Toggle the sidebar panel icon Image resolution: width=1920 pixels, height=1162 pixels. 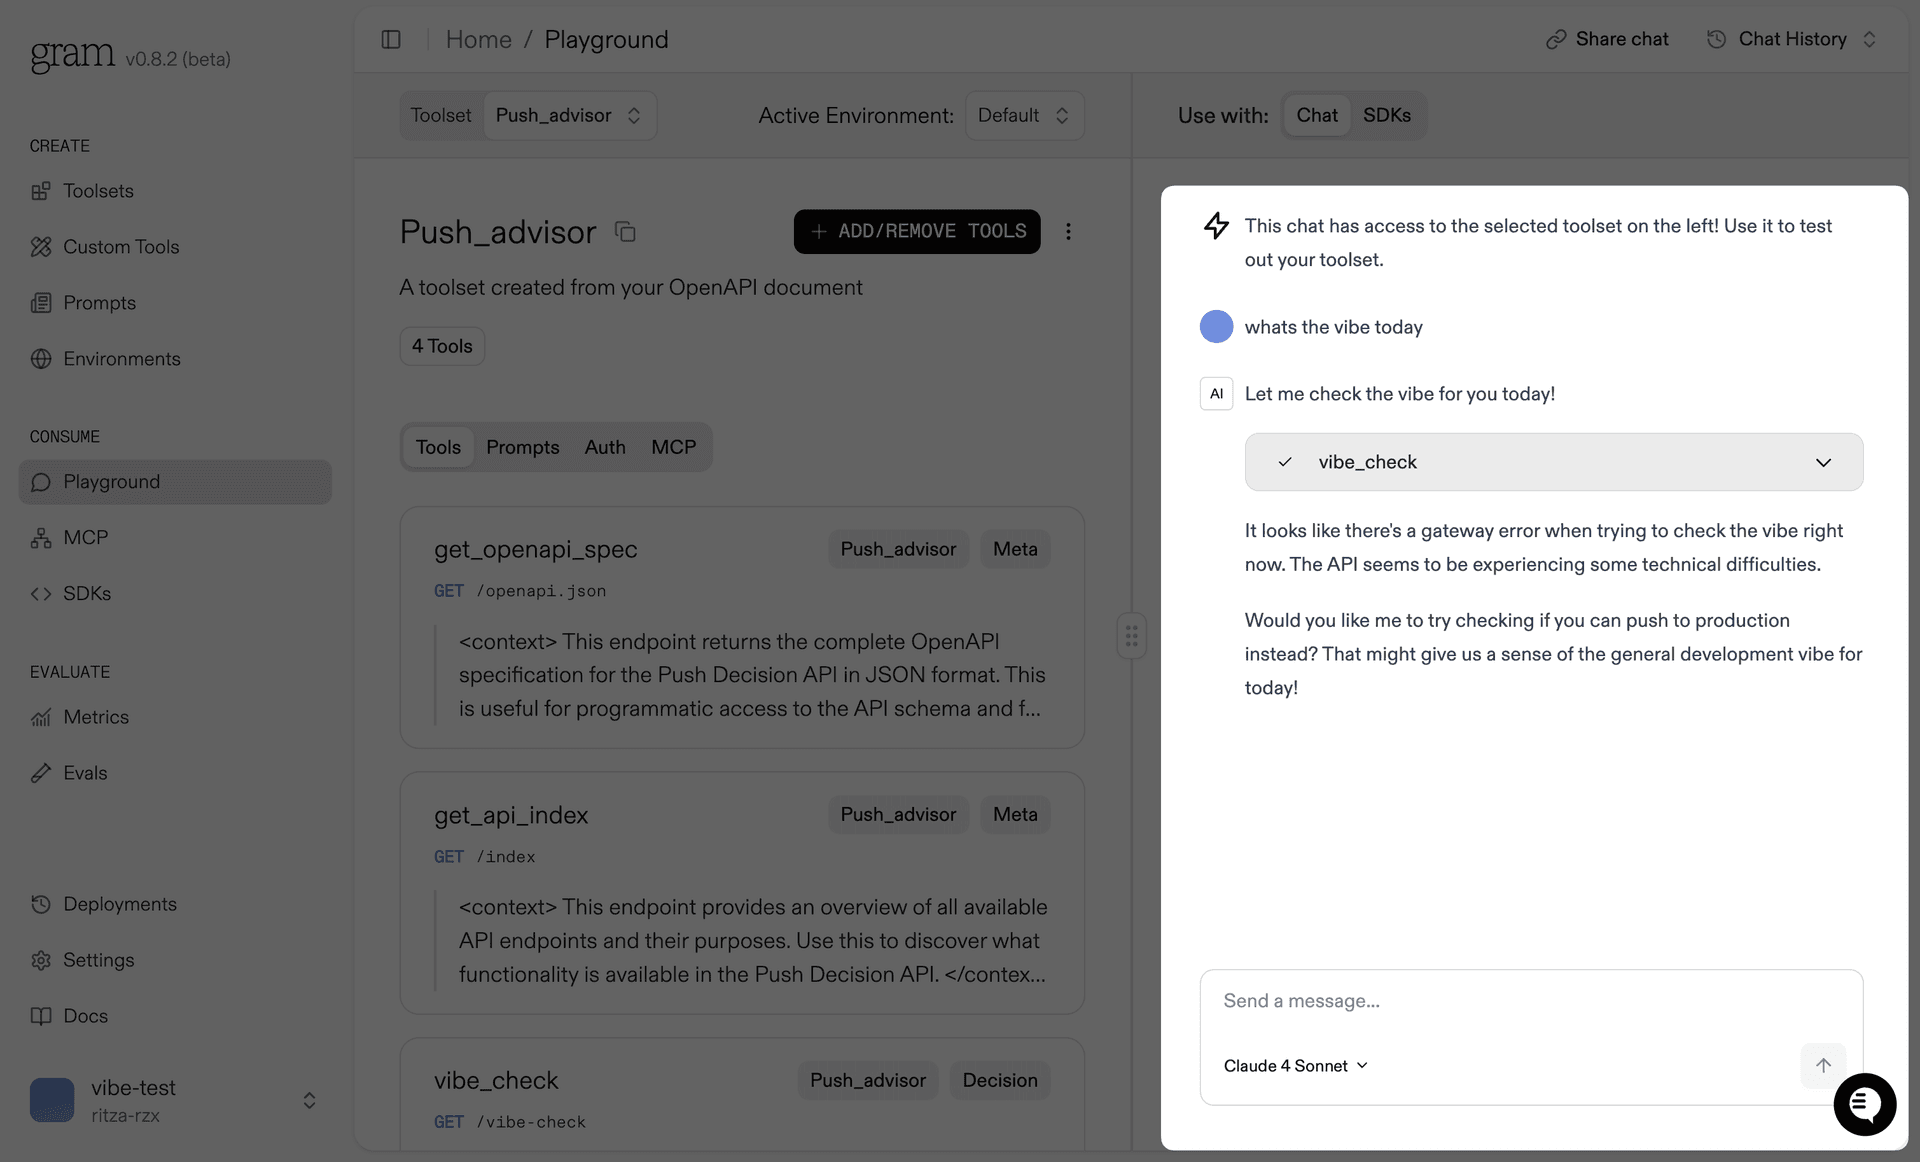coord(391,39)
